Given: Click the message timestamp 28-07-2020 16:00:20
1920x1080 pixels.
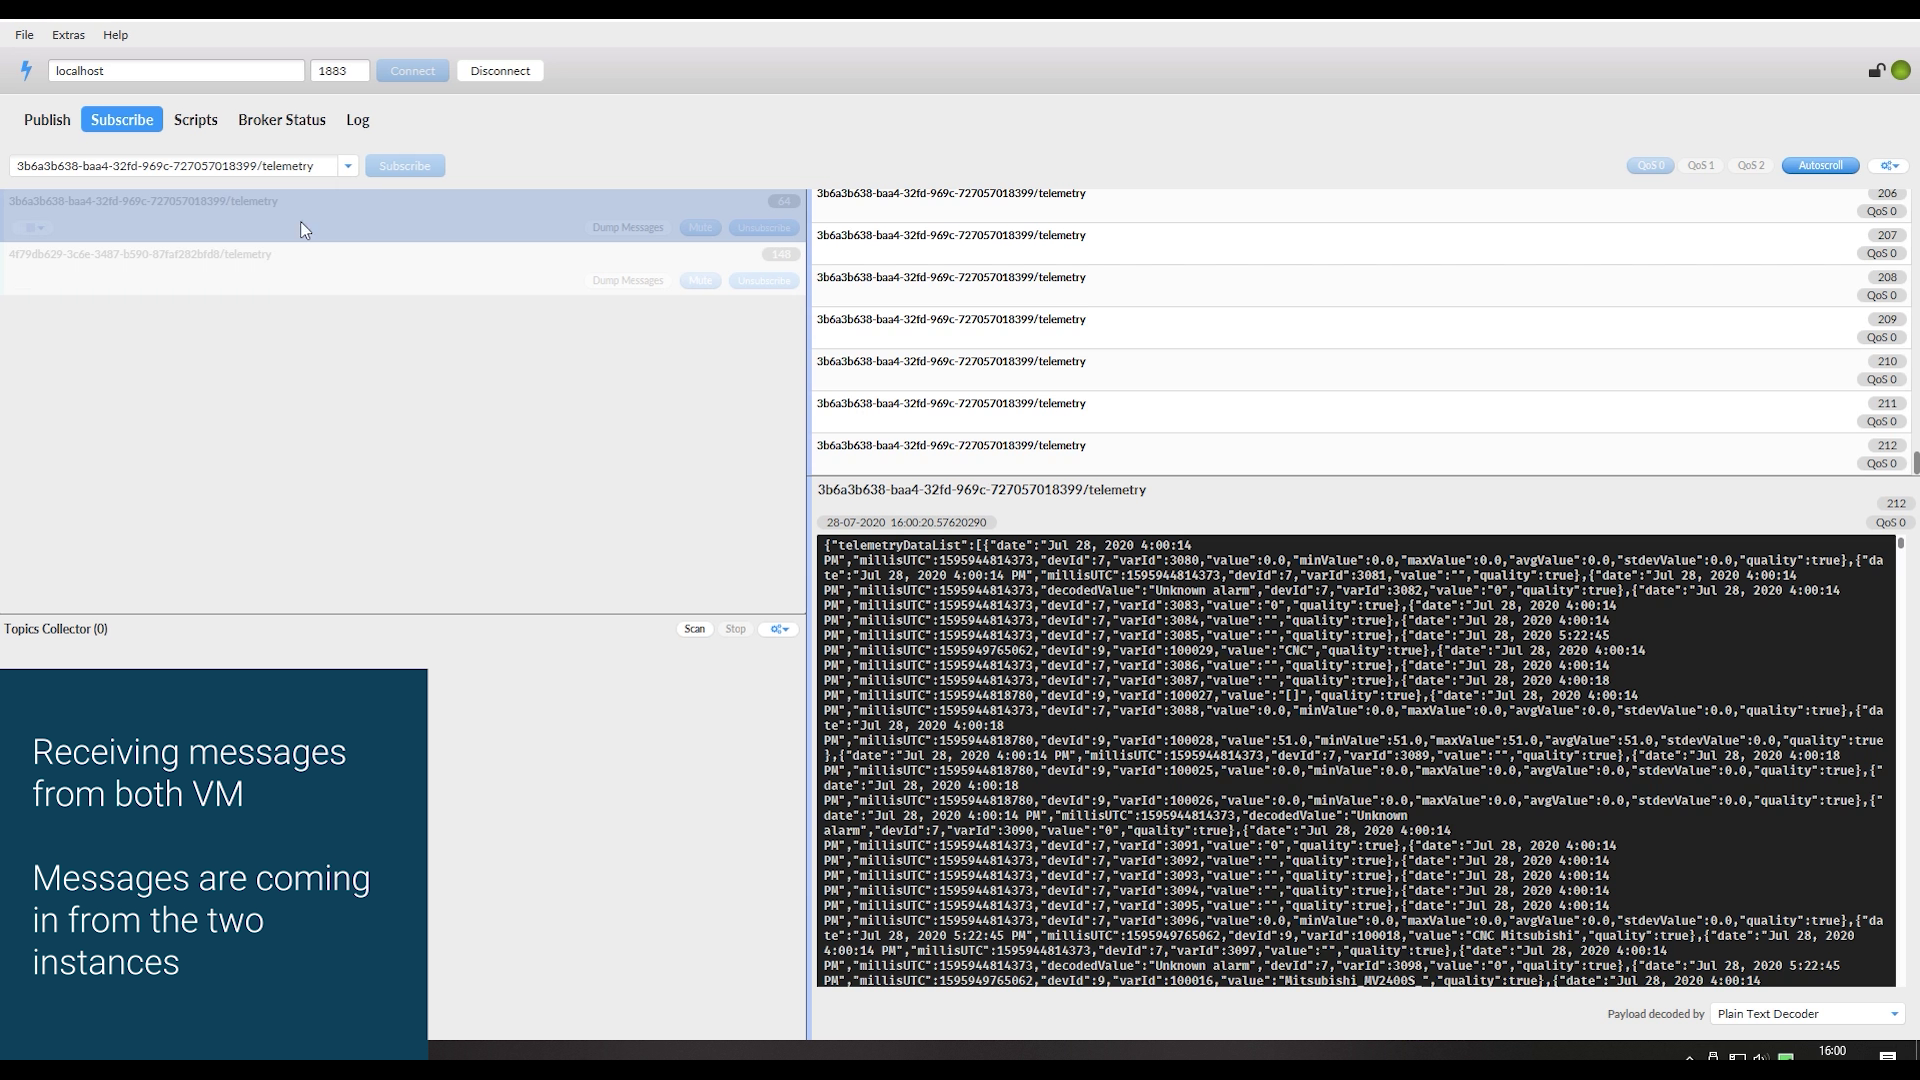Looking at the screenshot, I should tap(906, 523).
